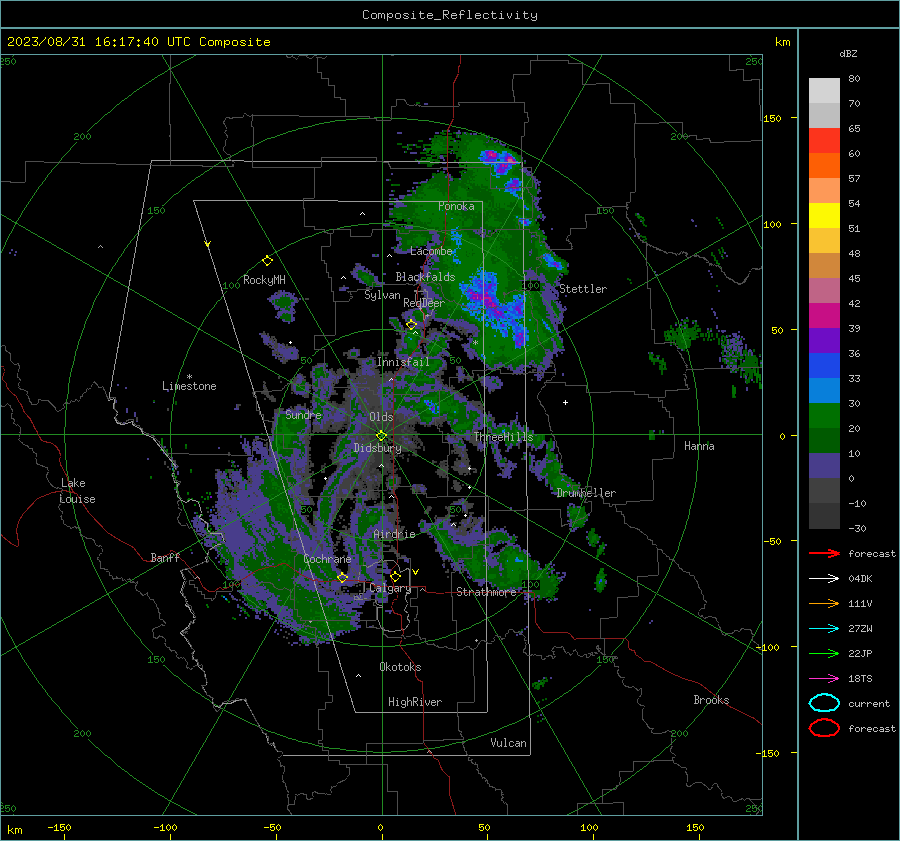
Task: Click the Blackfalds city label
Action: [x=425, y=277]
